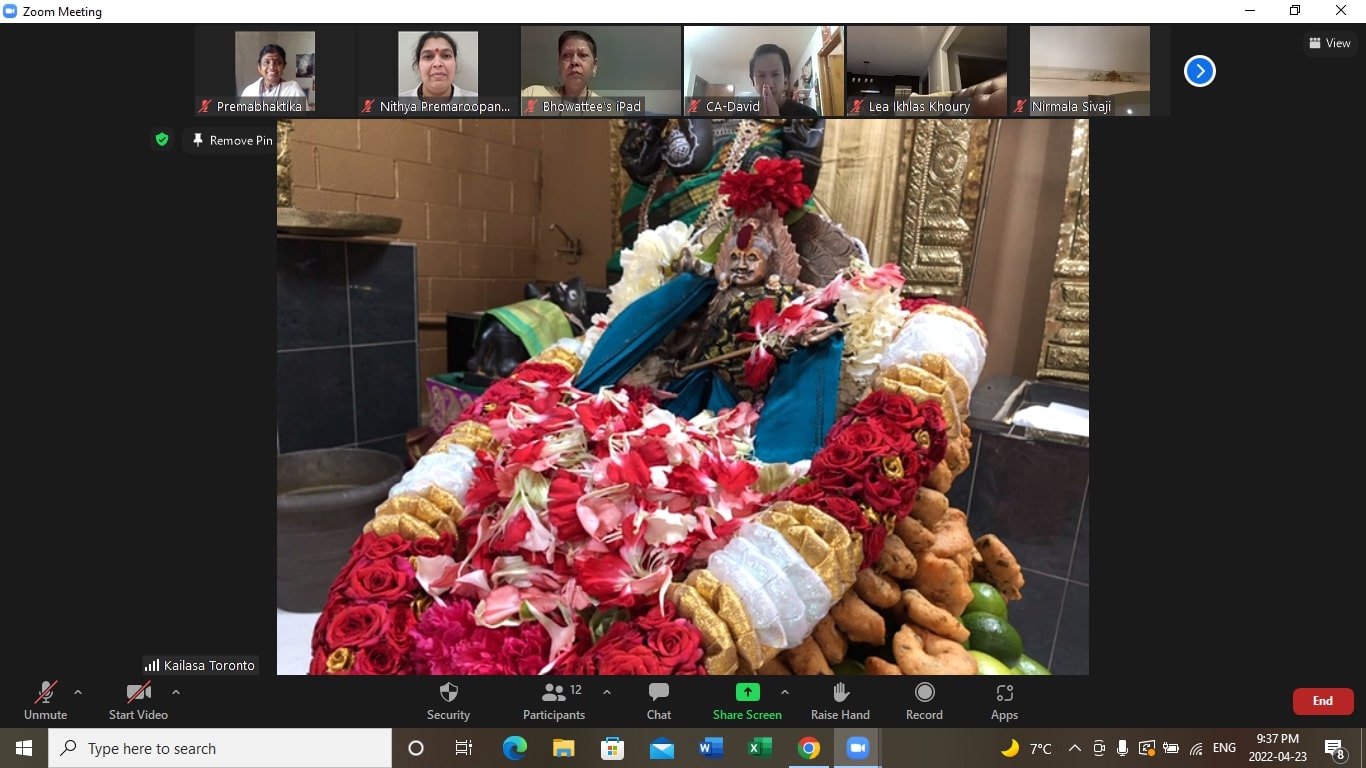
Task: Toggle Start Video on
Action: (138, 701)
